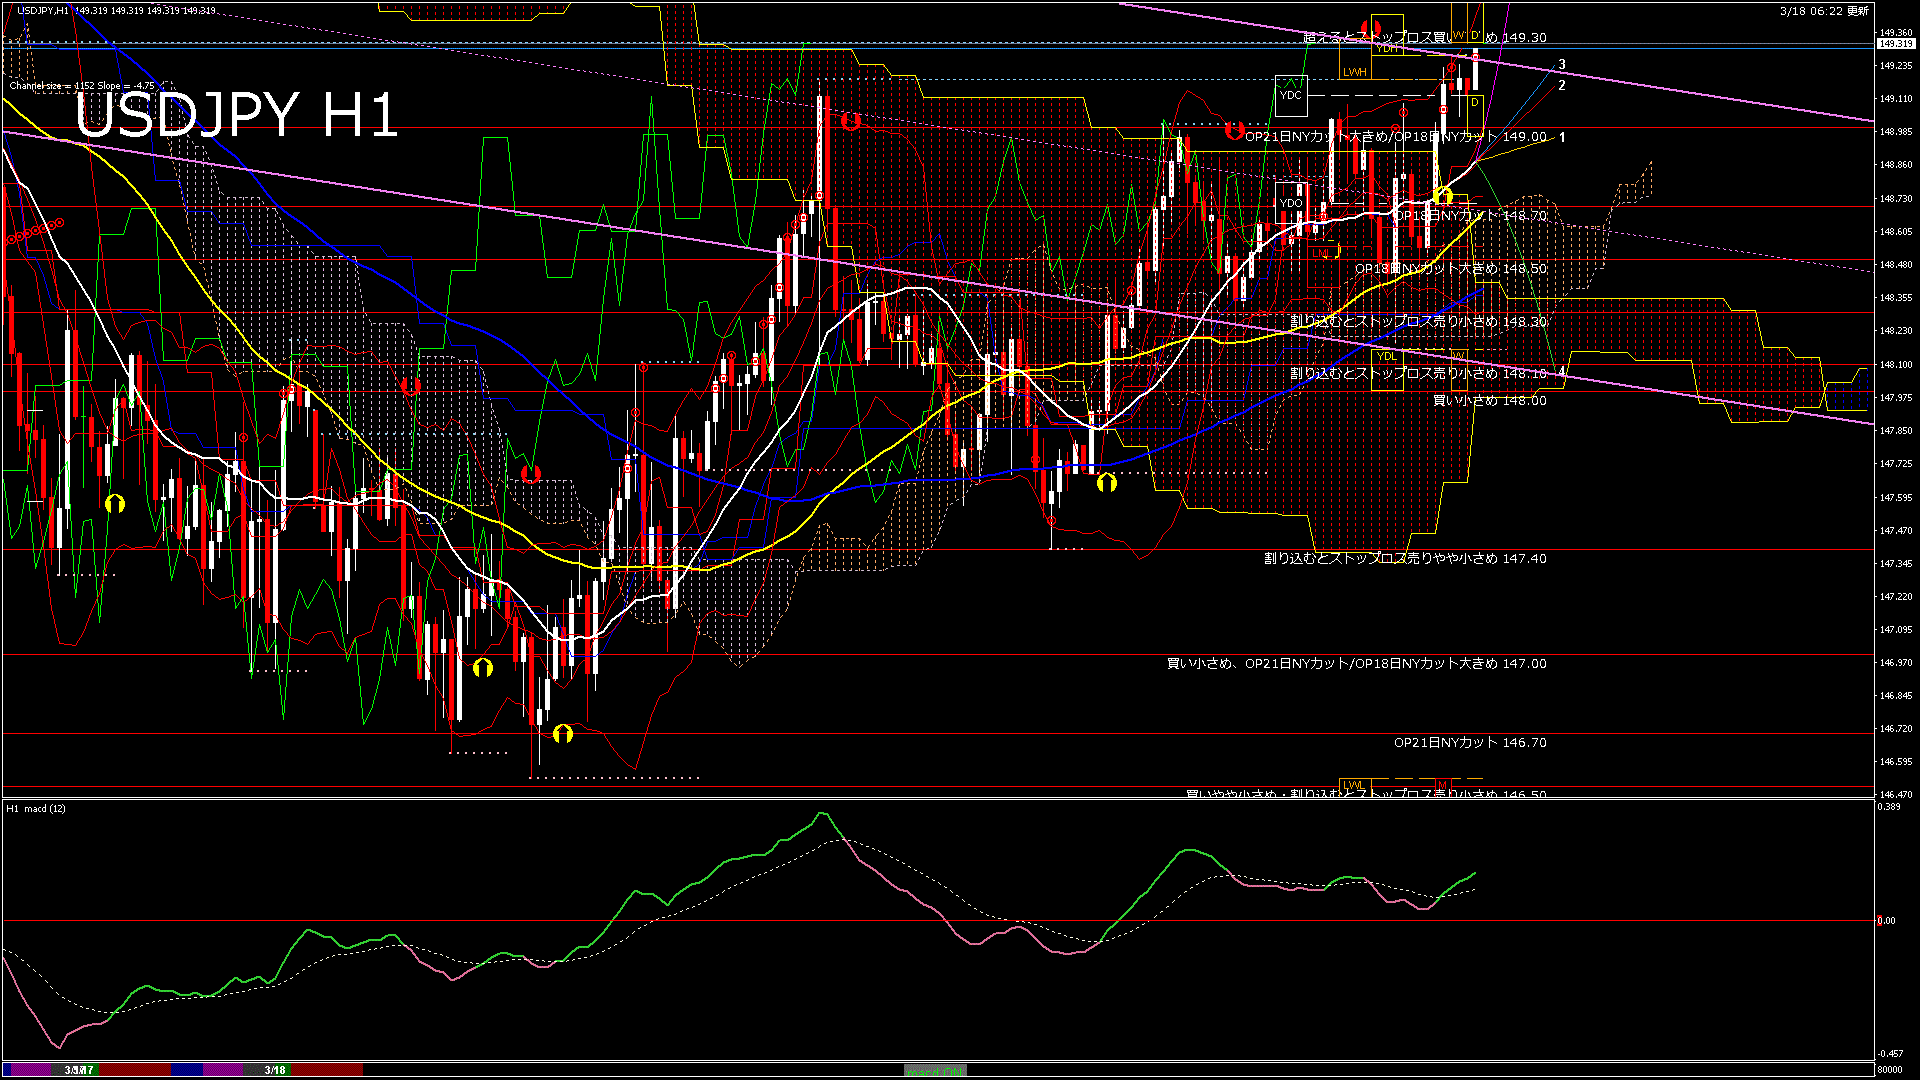Click the LWH orange level label

(1355, 72)
